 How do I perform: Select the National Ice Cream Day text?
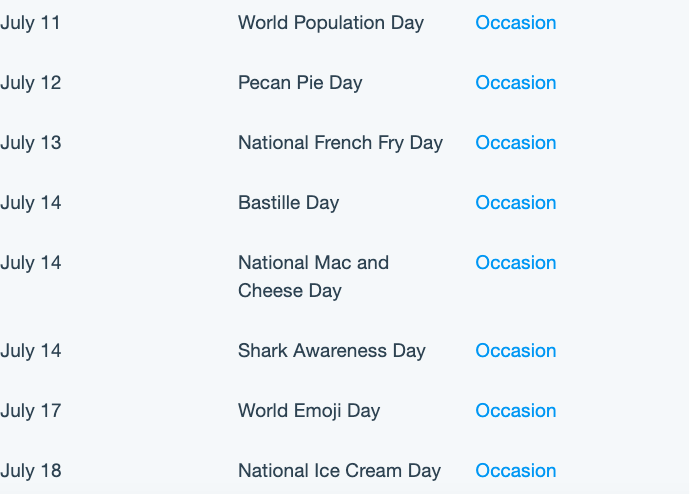[x=339, y=471]
